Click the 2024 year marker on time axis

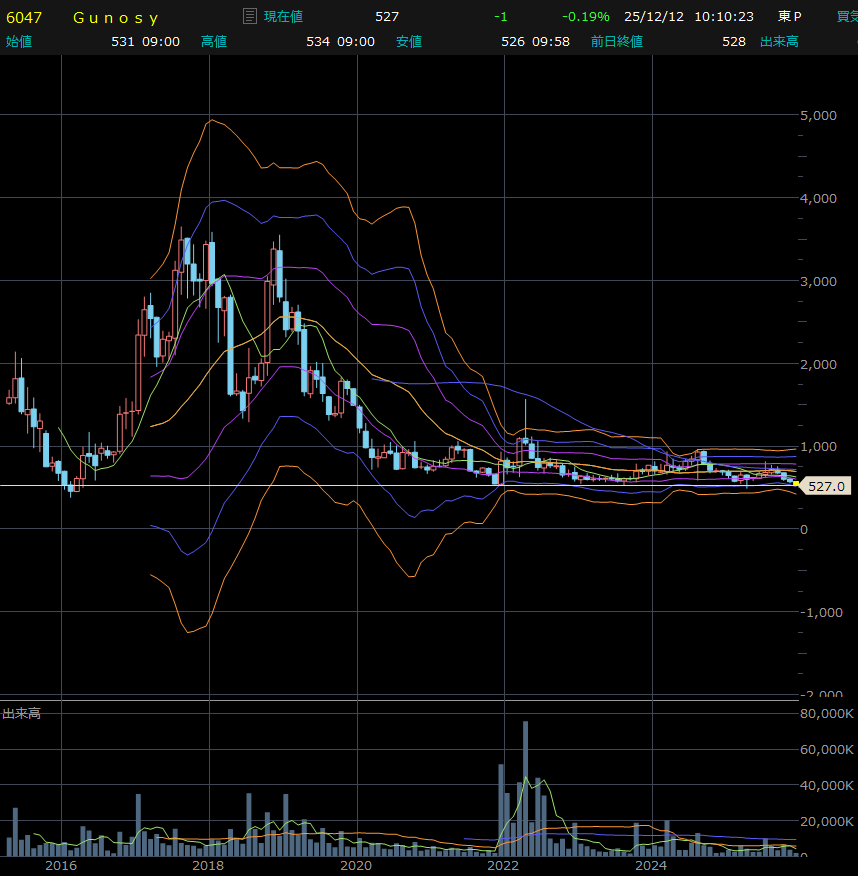pos(651,865)
